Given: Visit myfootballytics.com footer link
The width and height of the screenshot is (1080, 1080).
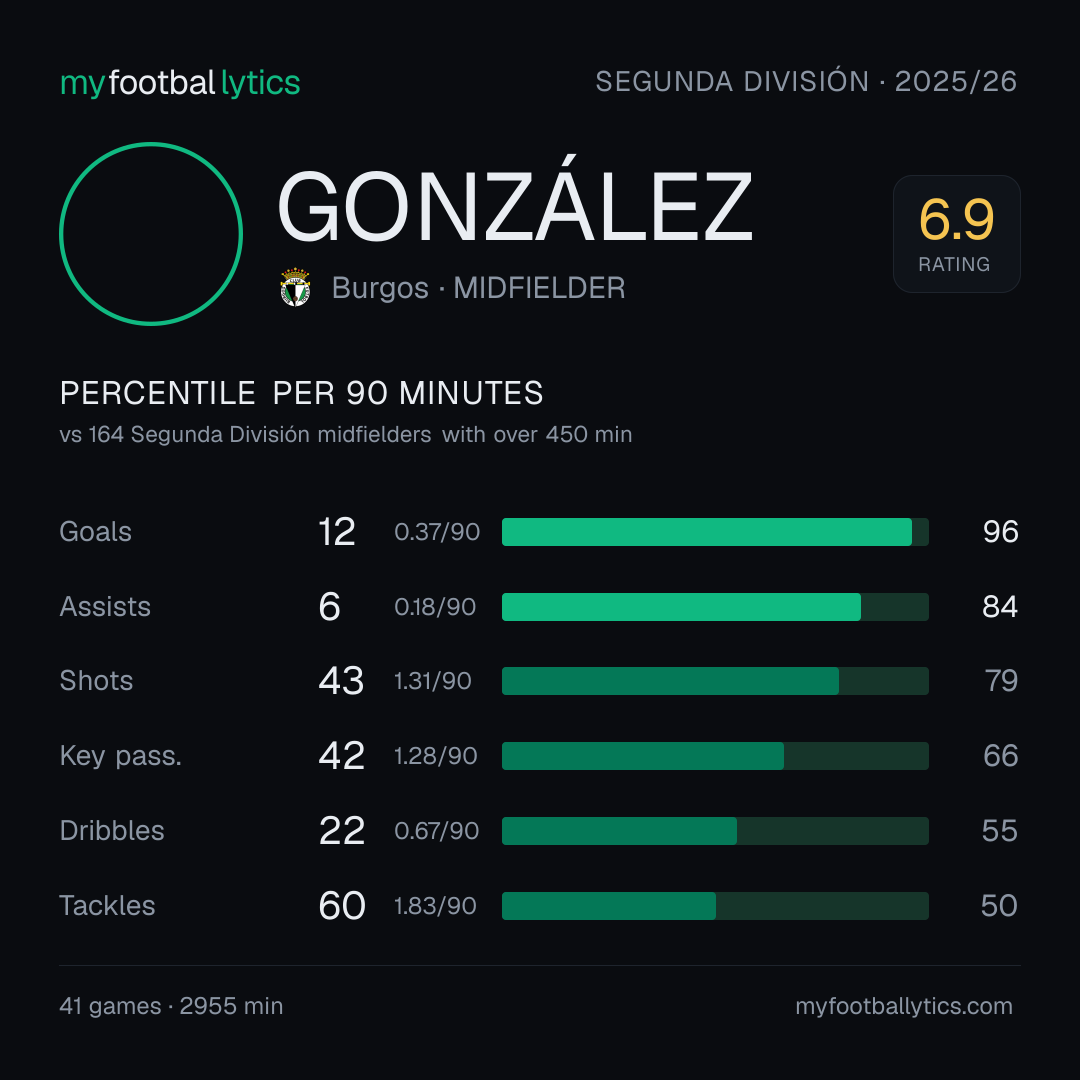Looking at the screenshot, I should pos(904,1006).
